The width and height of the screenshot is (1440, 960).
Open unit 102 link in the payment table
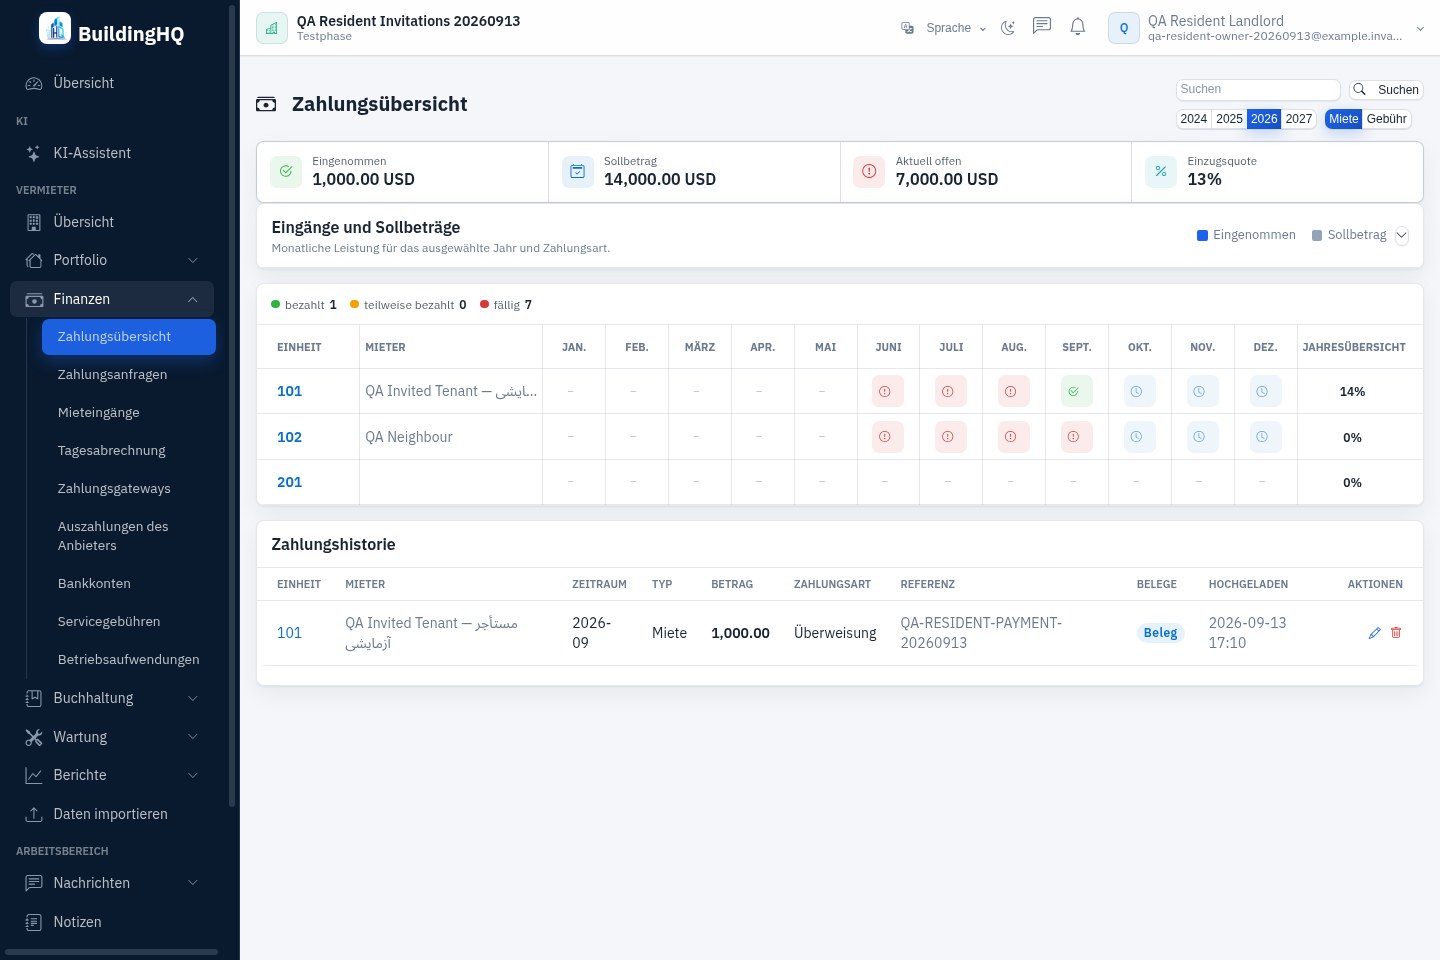pyautogui.click(x=289, y=437)
